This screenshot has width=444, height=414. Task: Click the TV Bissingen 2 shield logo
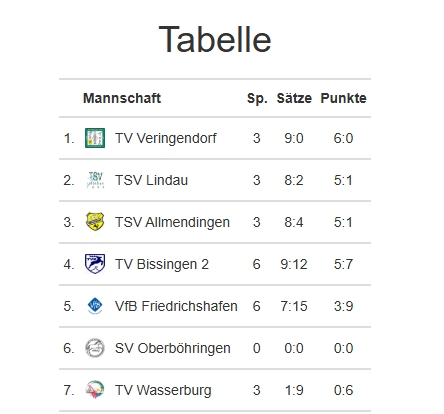click(x=95, y=264)
